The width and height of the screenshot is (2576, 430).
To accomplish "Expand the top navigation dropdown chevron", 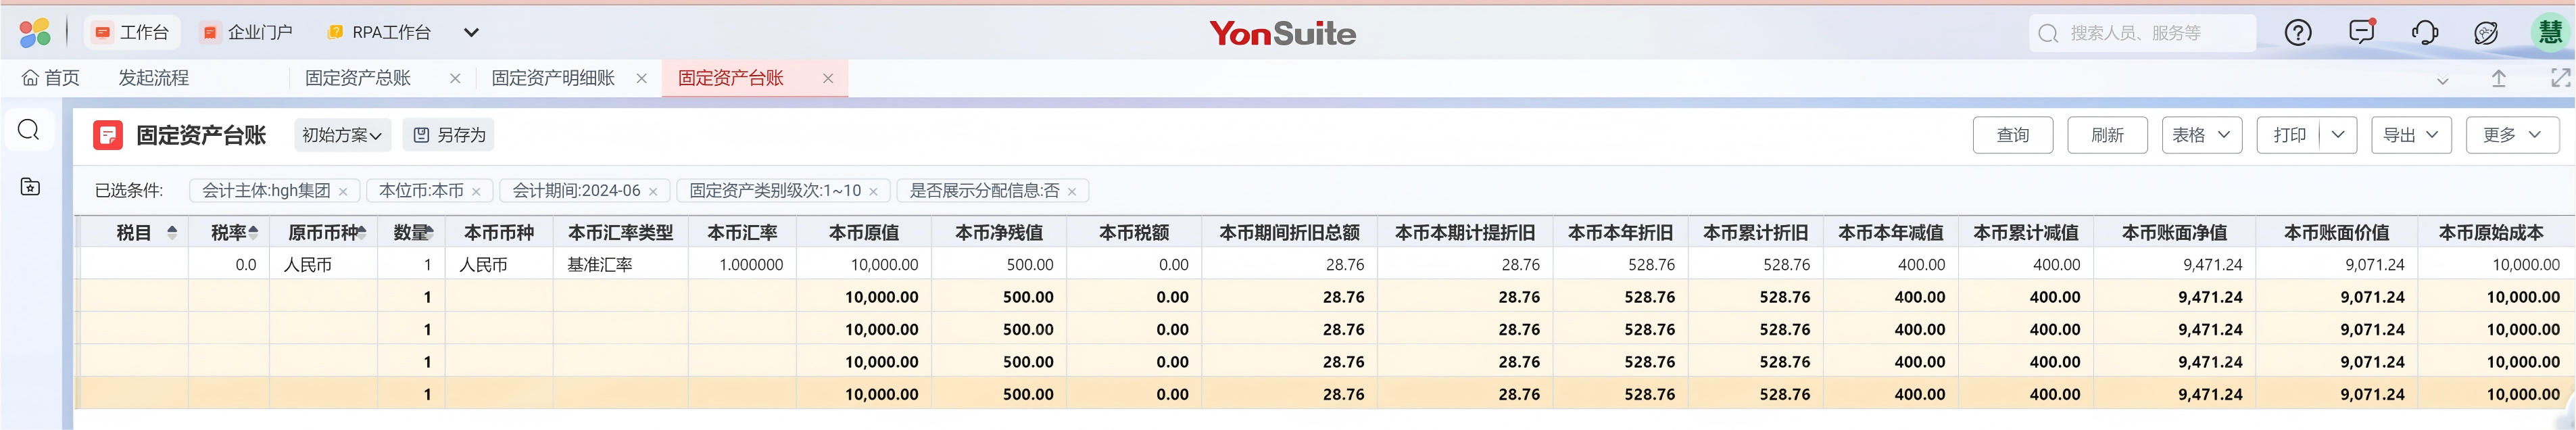I will tap(471, 33).
